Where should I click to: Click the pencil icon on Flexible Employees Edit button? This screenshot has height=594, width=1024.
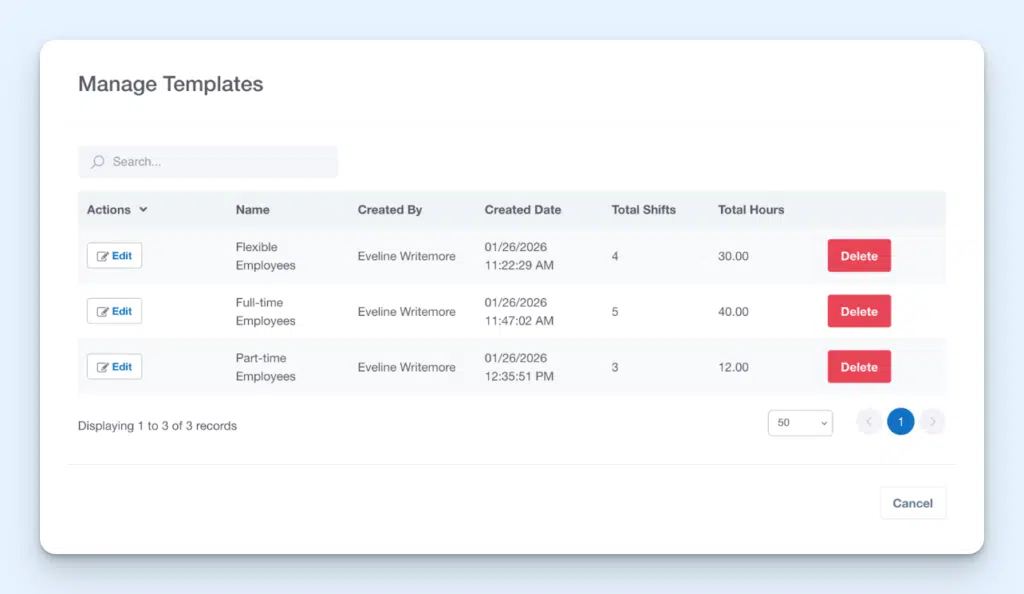pyautogui.click(x=101, y=255)
